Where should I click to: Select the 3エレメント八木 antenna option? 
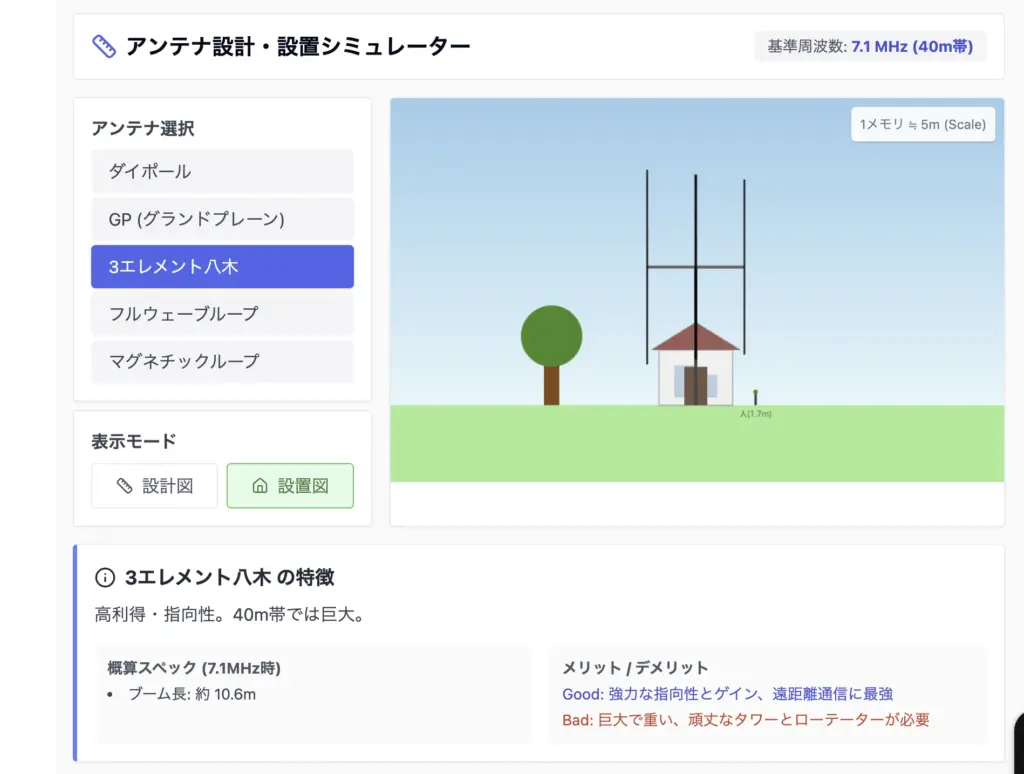click(222, 267)
